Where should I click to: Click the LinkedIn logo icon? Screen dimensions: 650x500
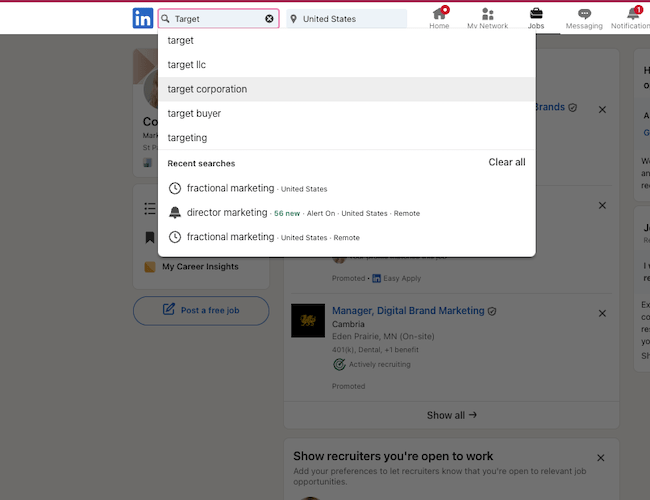coord(143,18)
